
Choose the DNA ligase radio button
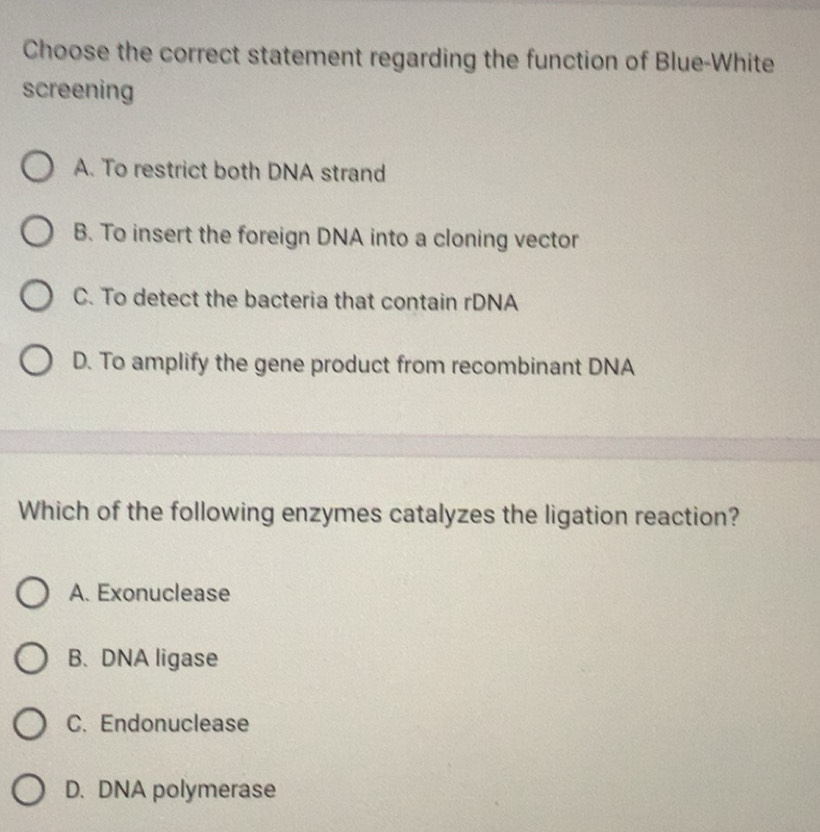31,658
